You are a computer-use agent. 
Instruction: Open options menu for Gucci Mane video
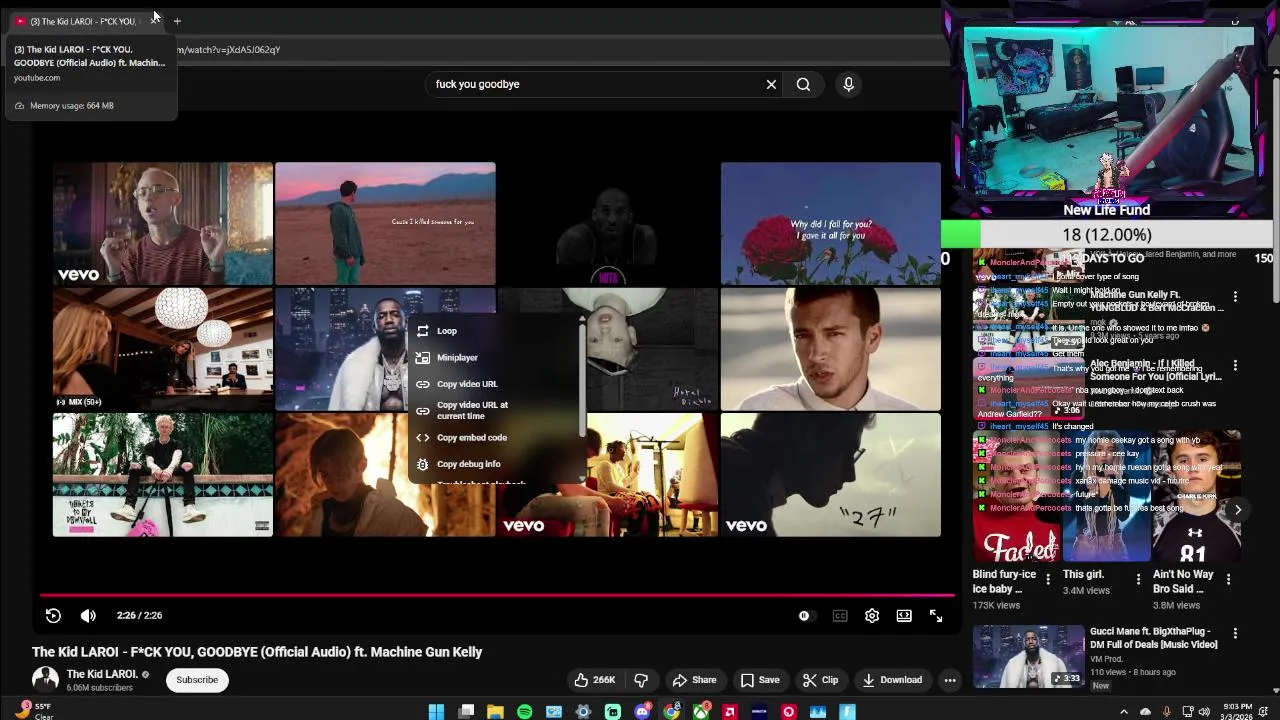(x=1235, y=633)
